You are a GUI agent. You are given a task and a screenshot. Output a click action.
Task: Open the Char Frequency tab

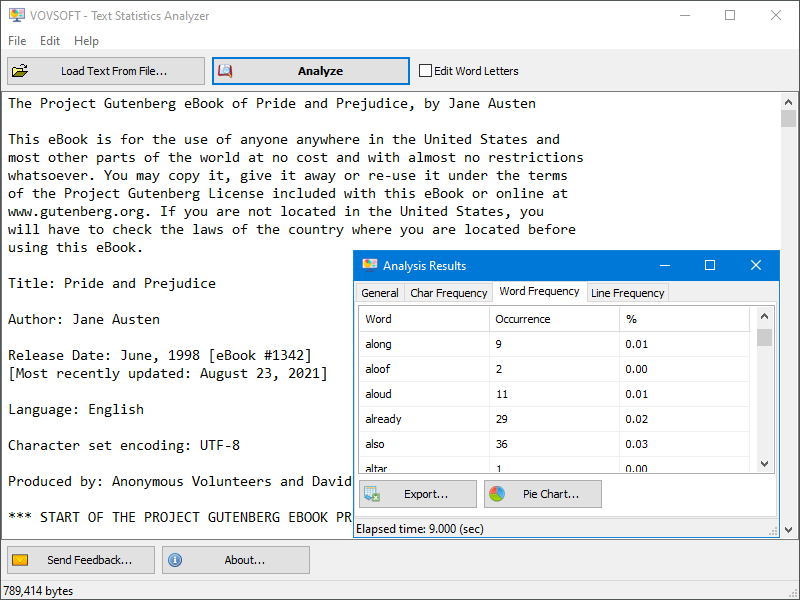coord(448,293)
